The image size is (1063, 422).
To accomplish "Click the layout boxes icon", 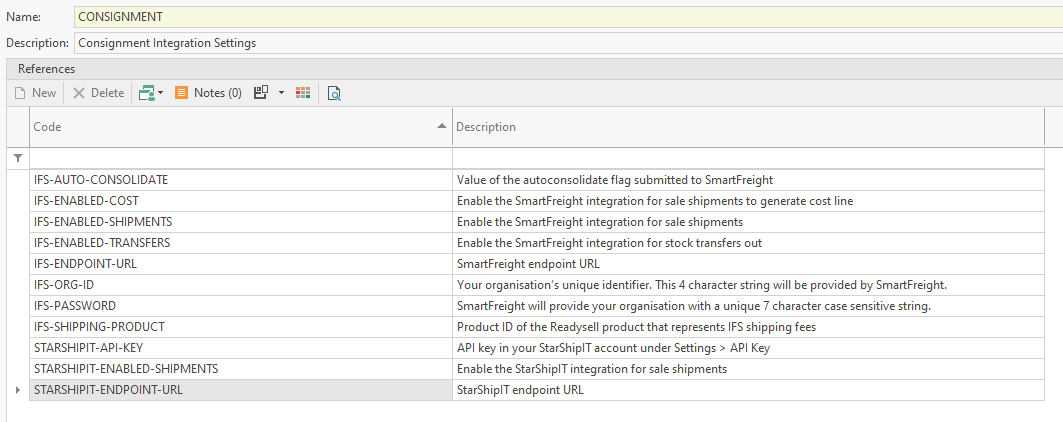I will pyautogui.click(x=261, y=93).
